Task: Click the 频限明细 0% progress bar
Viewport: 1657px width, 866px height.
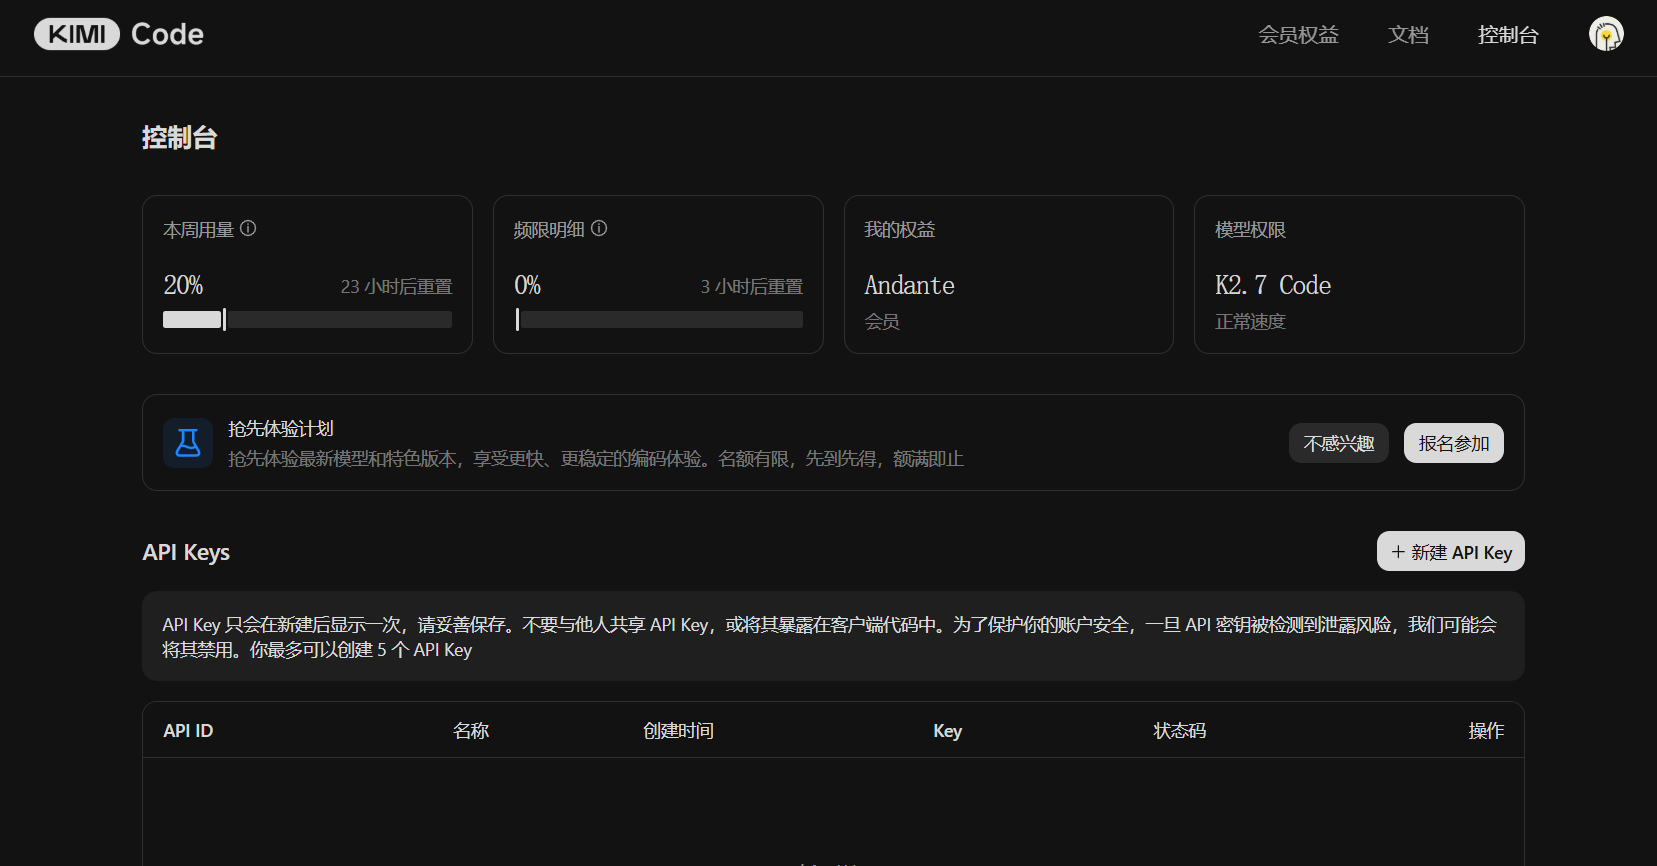Action: click(659, 320)
